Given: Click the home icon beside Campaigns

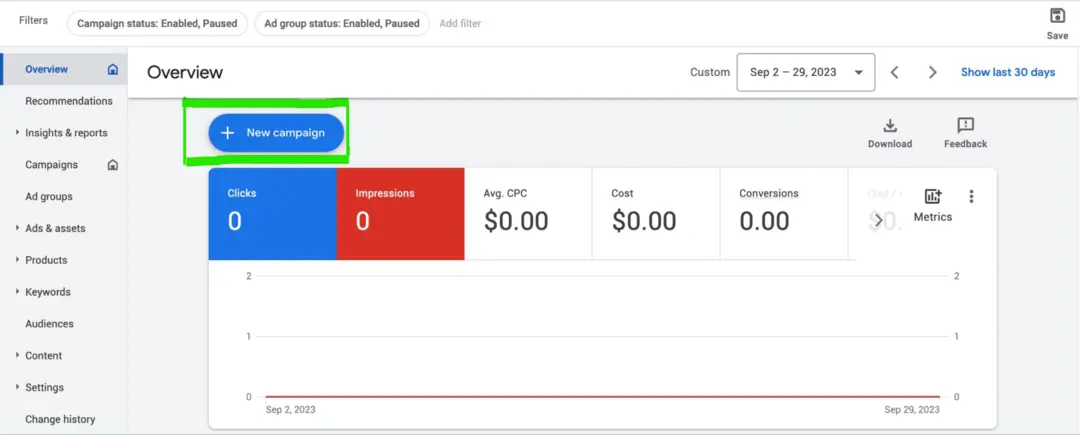Looking at the screenshot, I should point(113,165).
